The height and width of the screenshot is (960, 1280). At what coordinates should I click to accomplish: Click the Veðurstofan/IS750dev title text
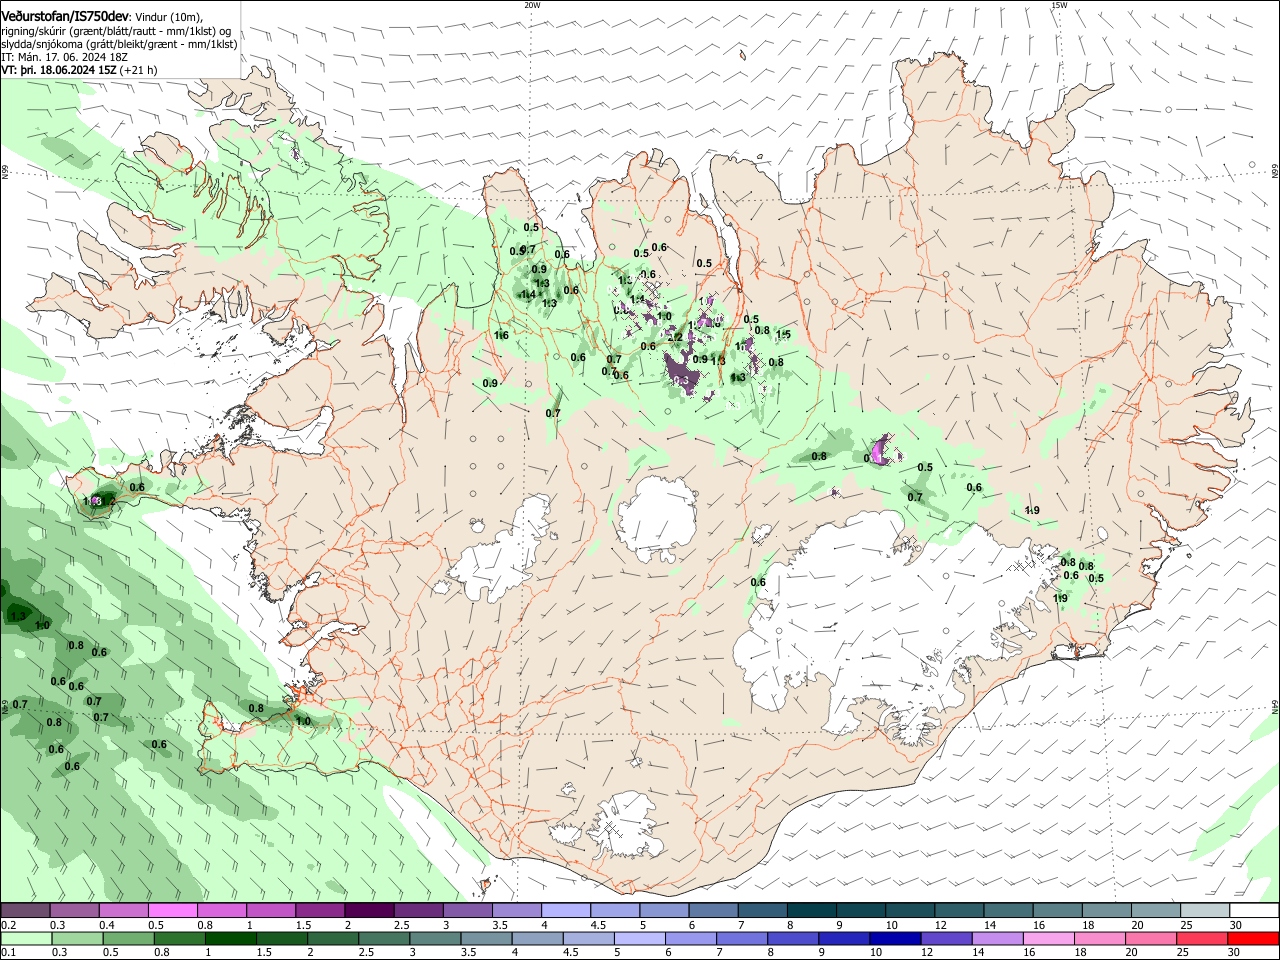click(65, 16)
